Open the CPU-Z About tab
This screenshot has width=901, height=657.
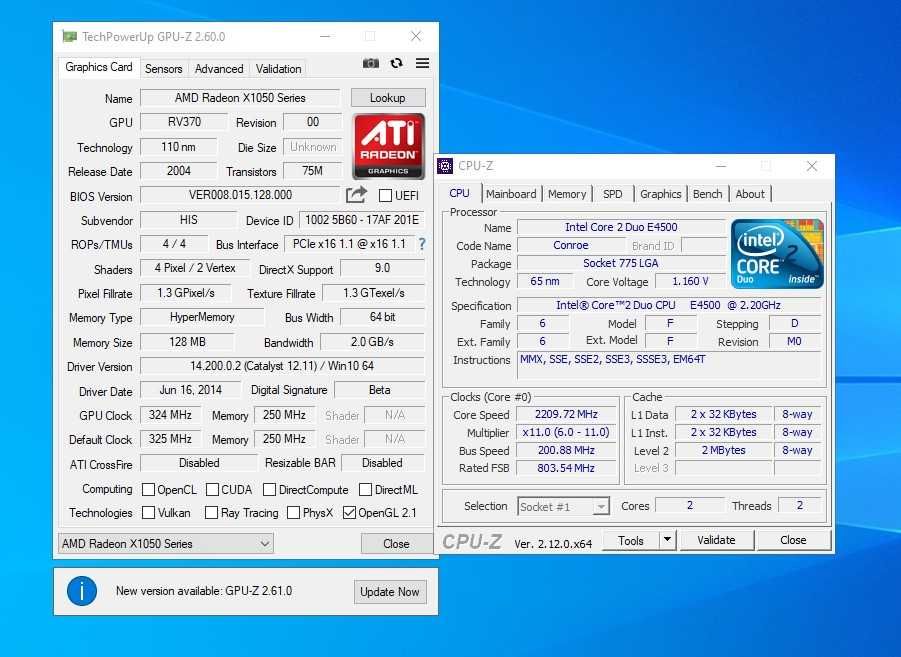[750, 194]
